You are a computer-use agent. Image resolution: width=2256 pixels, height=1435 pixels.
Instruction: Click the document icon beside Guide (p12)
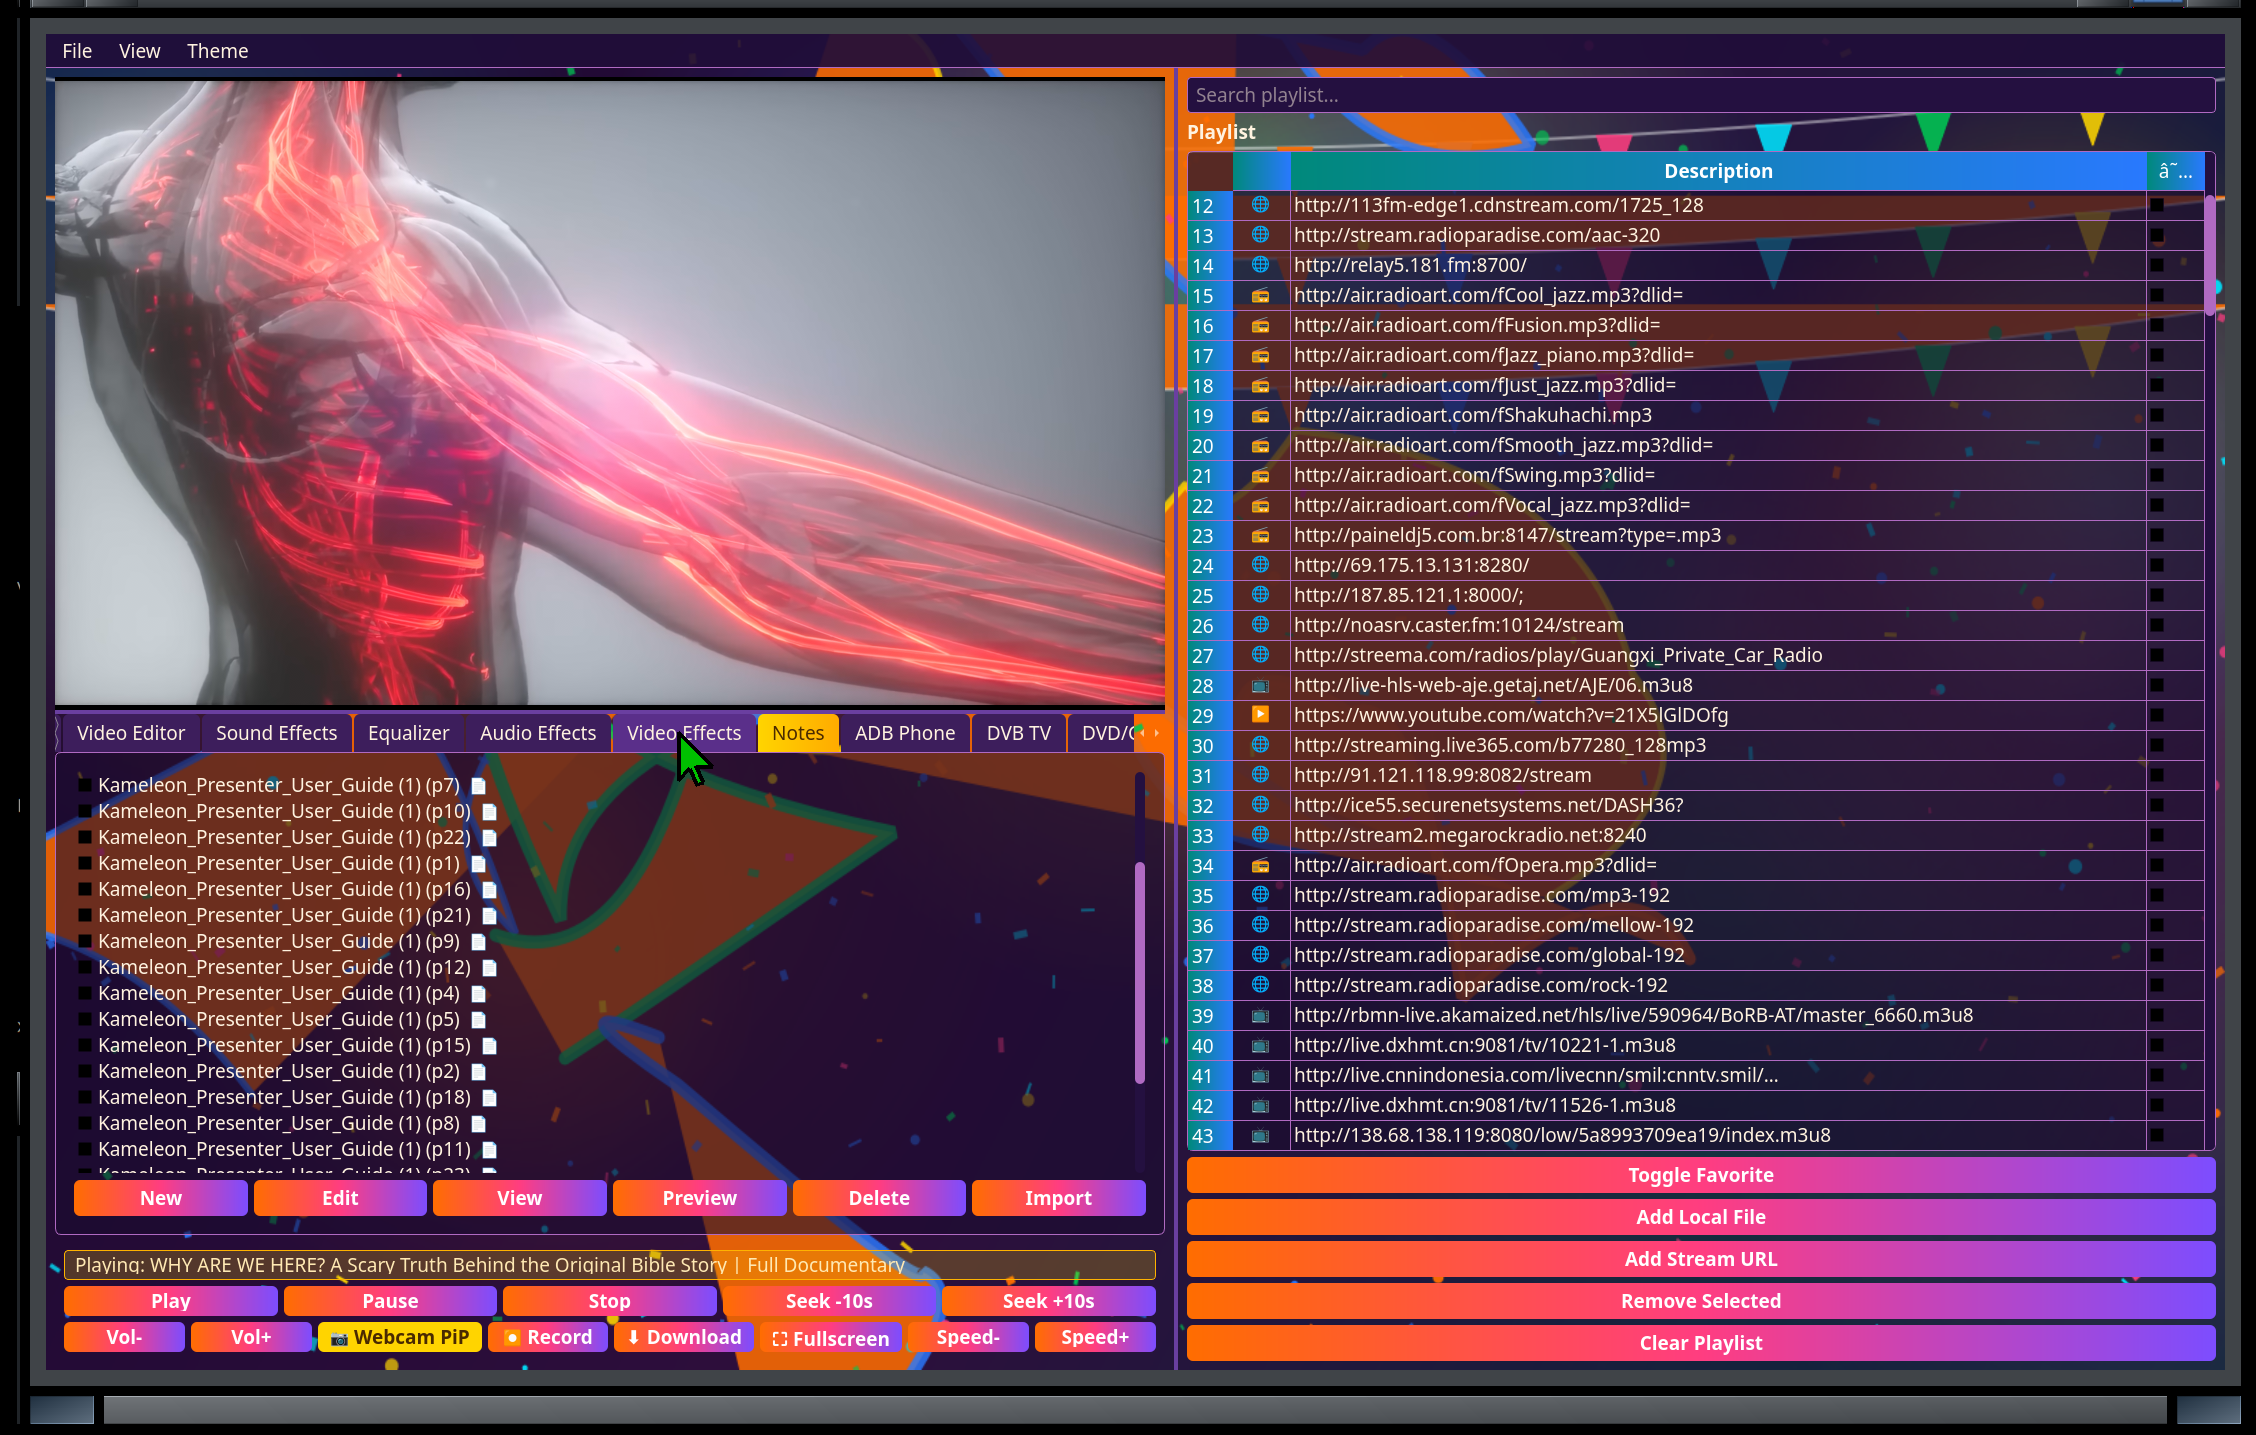490,967
